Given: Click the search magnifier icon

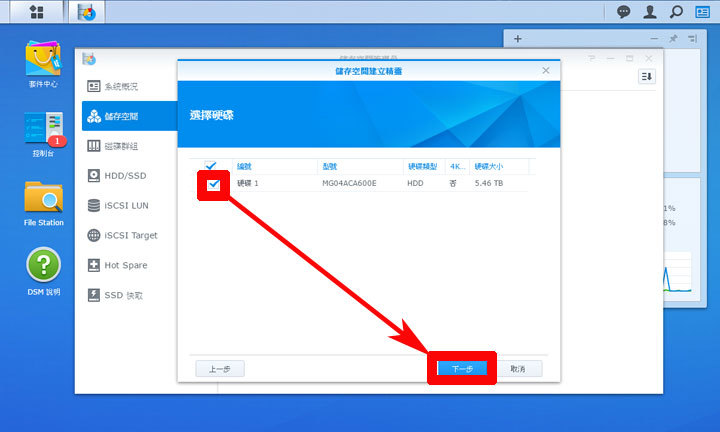Looking at the screenshot, I should [x=676, y=11].
